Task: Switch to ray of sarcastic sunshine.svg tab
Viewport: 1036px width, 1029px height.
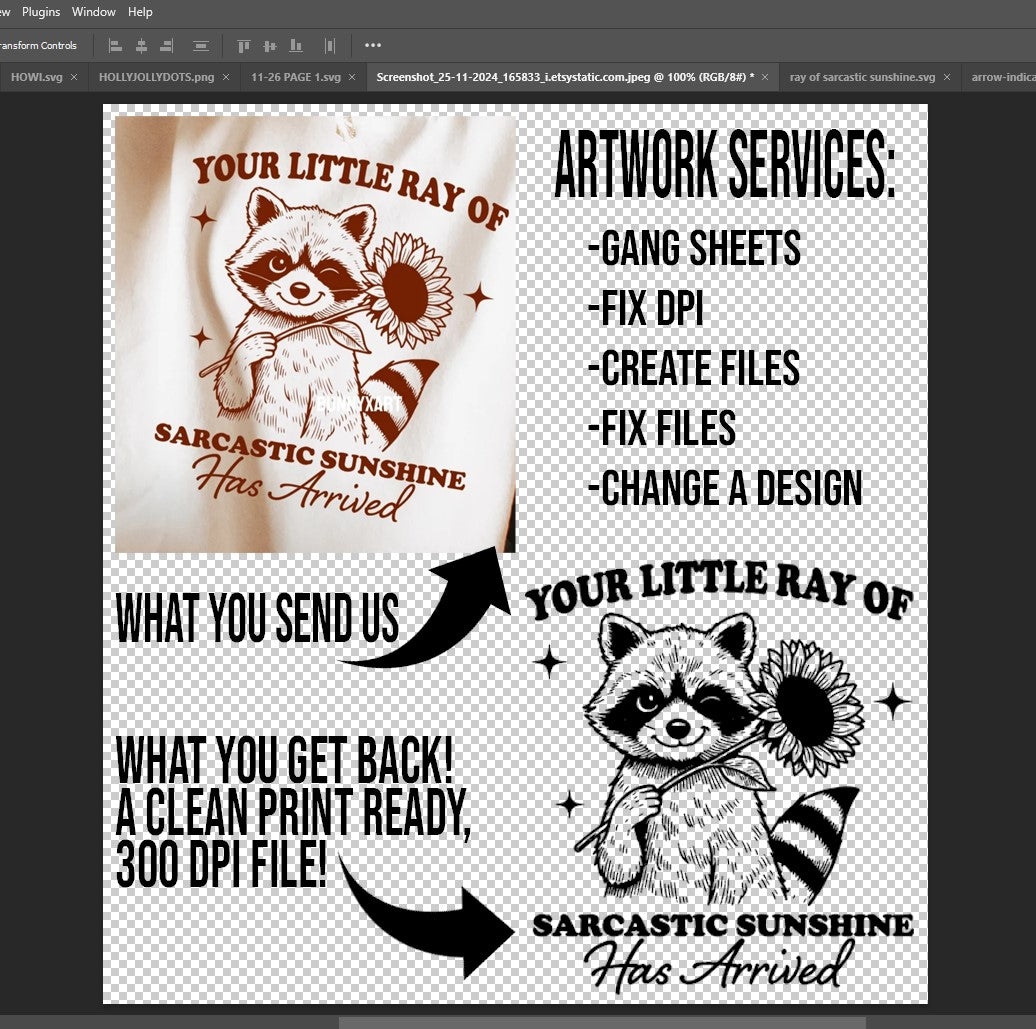Action: pyautogui.click(x=862, y=77)
